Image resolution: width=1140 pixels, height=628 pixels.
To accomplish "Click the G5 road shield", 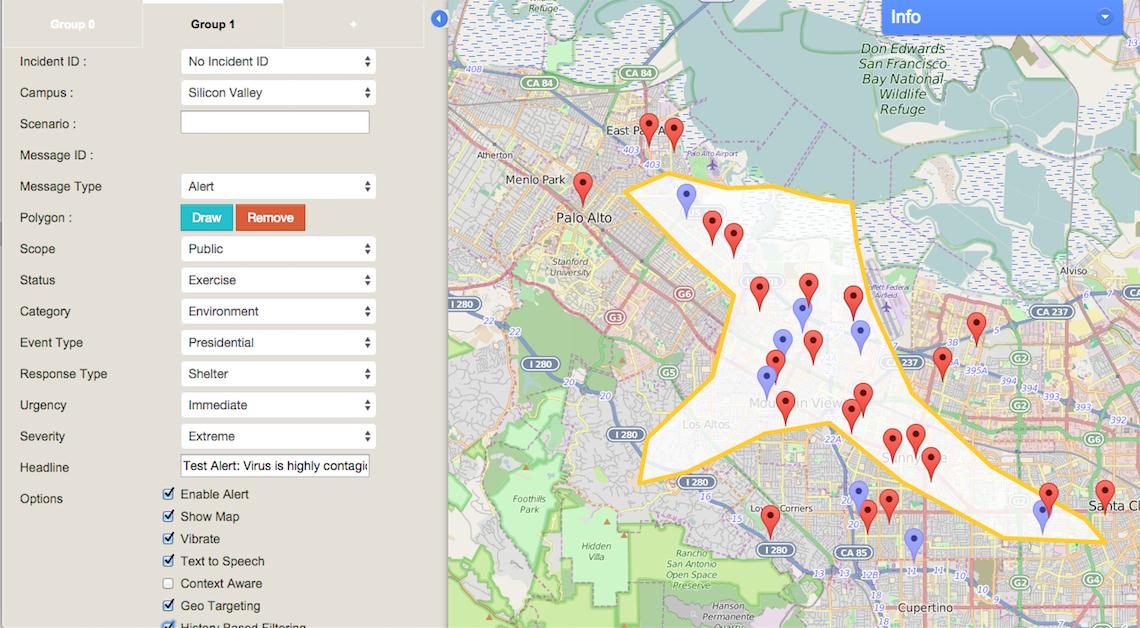I will click(x=668, y=372).
